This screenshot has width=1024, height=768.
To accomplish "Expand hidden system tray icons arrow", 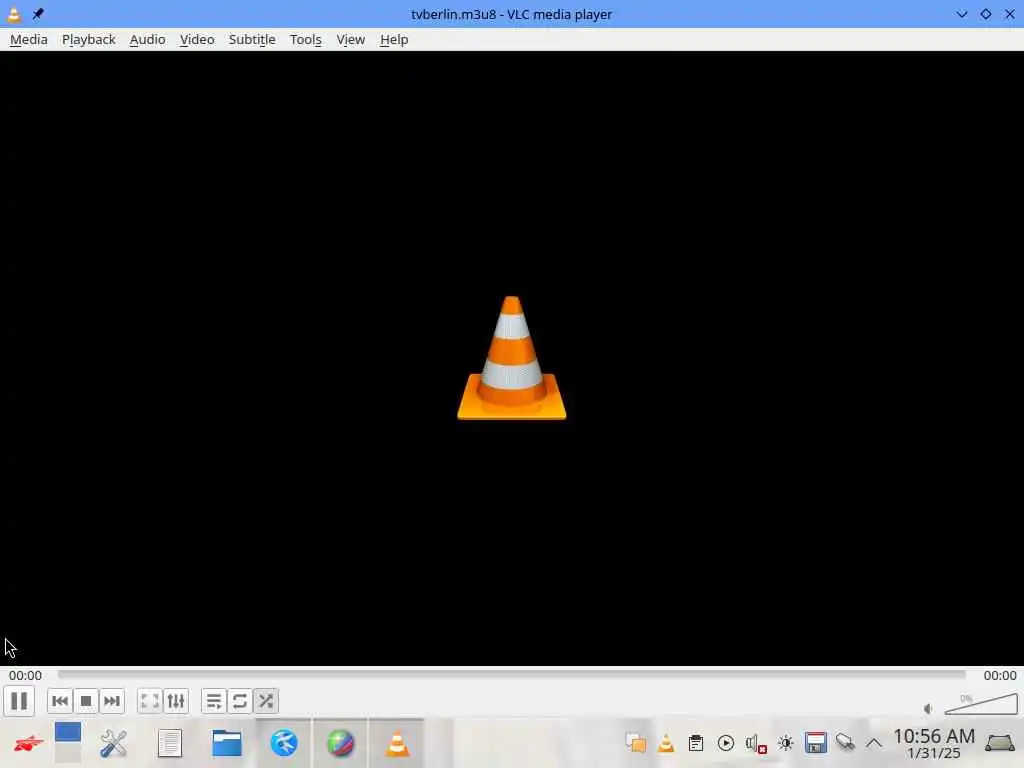I will pos(874,743).
